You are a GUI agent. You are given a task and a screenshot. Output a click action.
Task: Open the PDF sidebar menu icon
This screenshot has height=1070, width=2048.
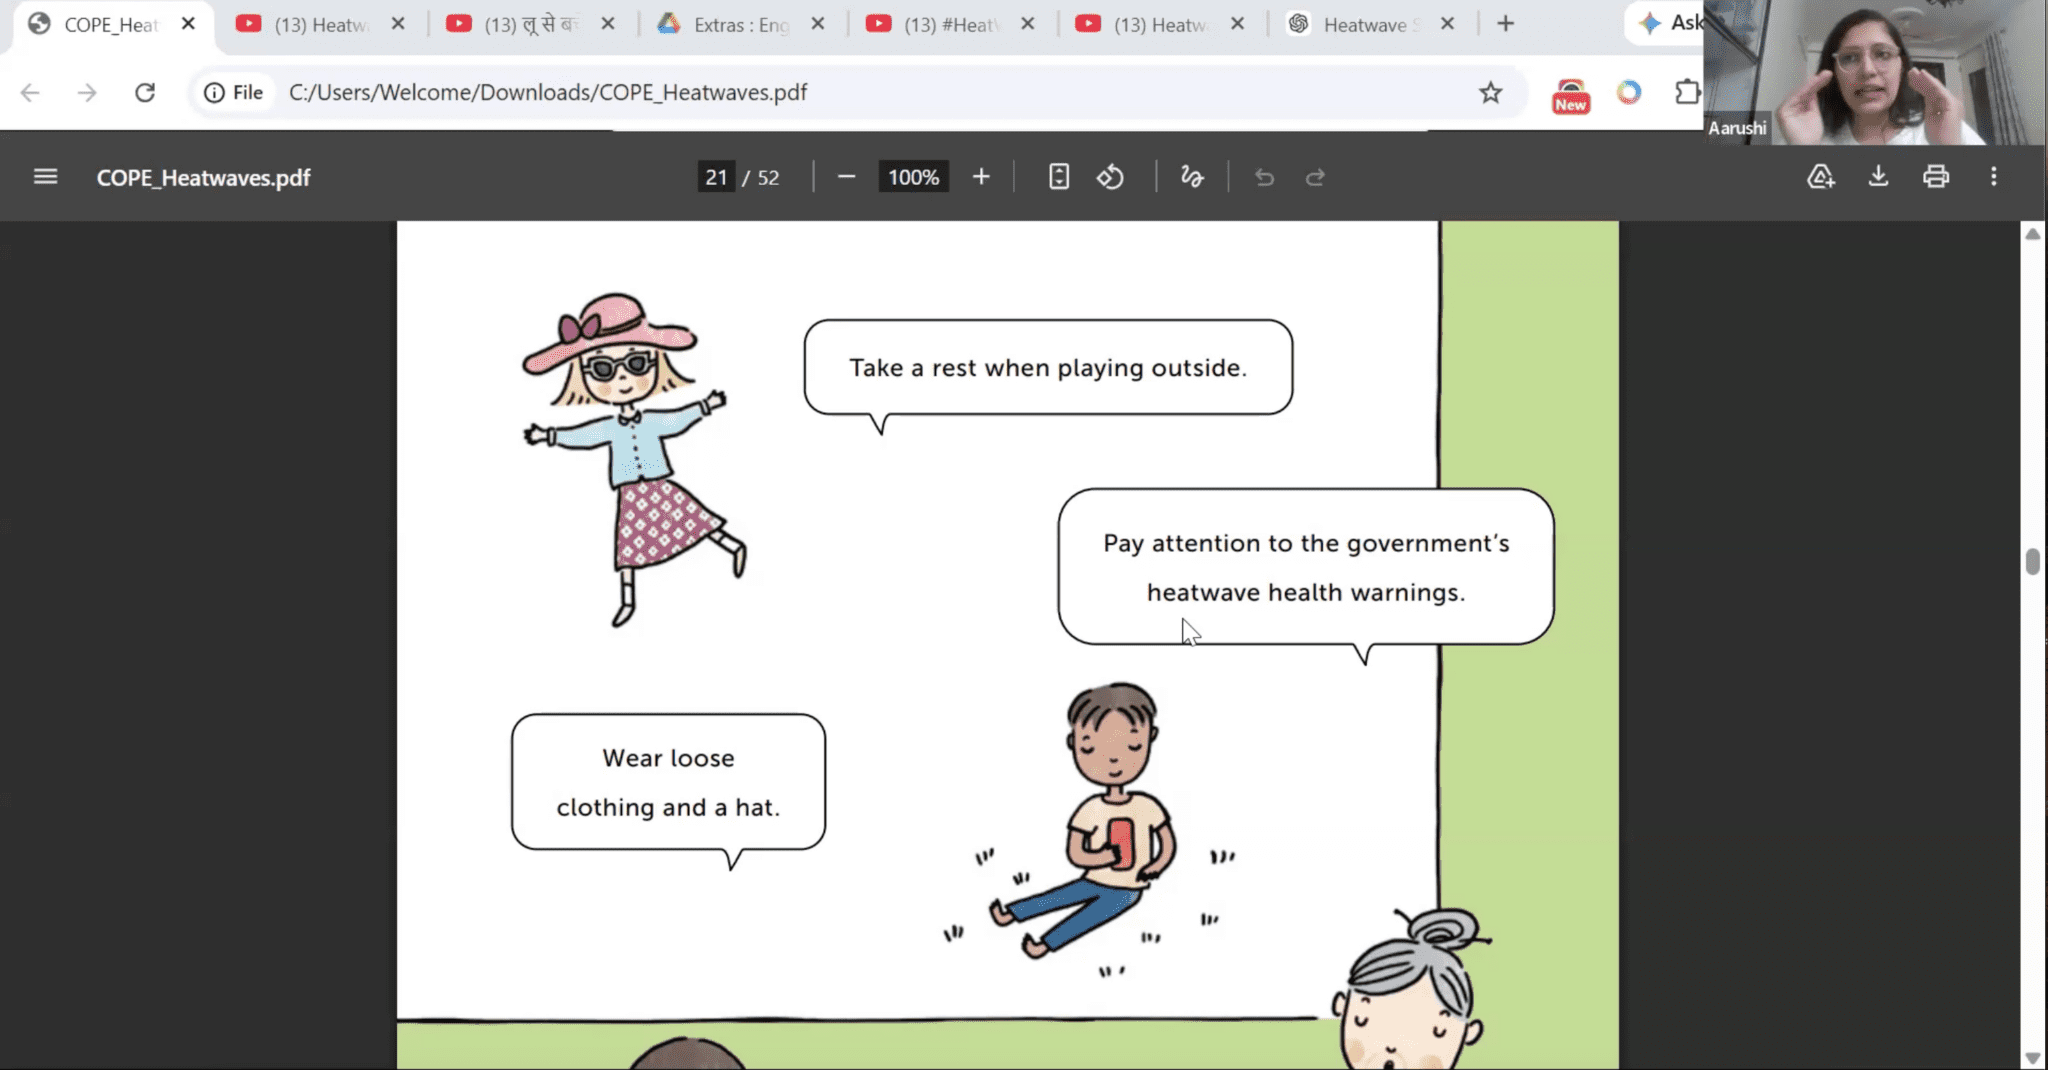pyautogui.click(x=45, y=177)
